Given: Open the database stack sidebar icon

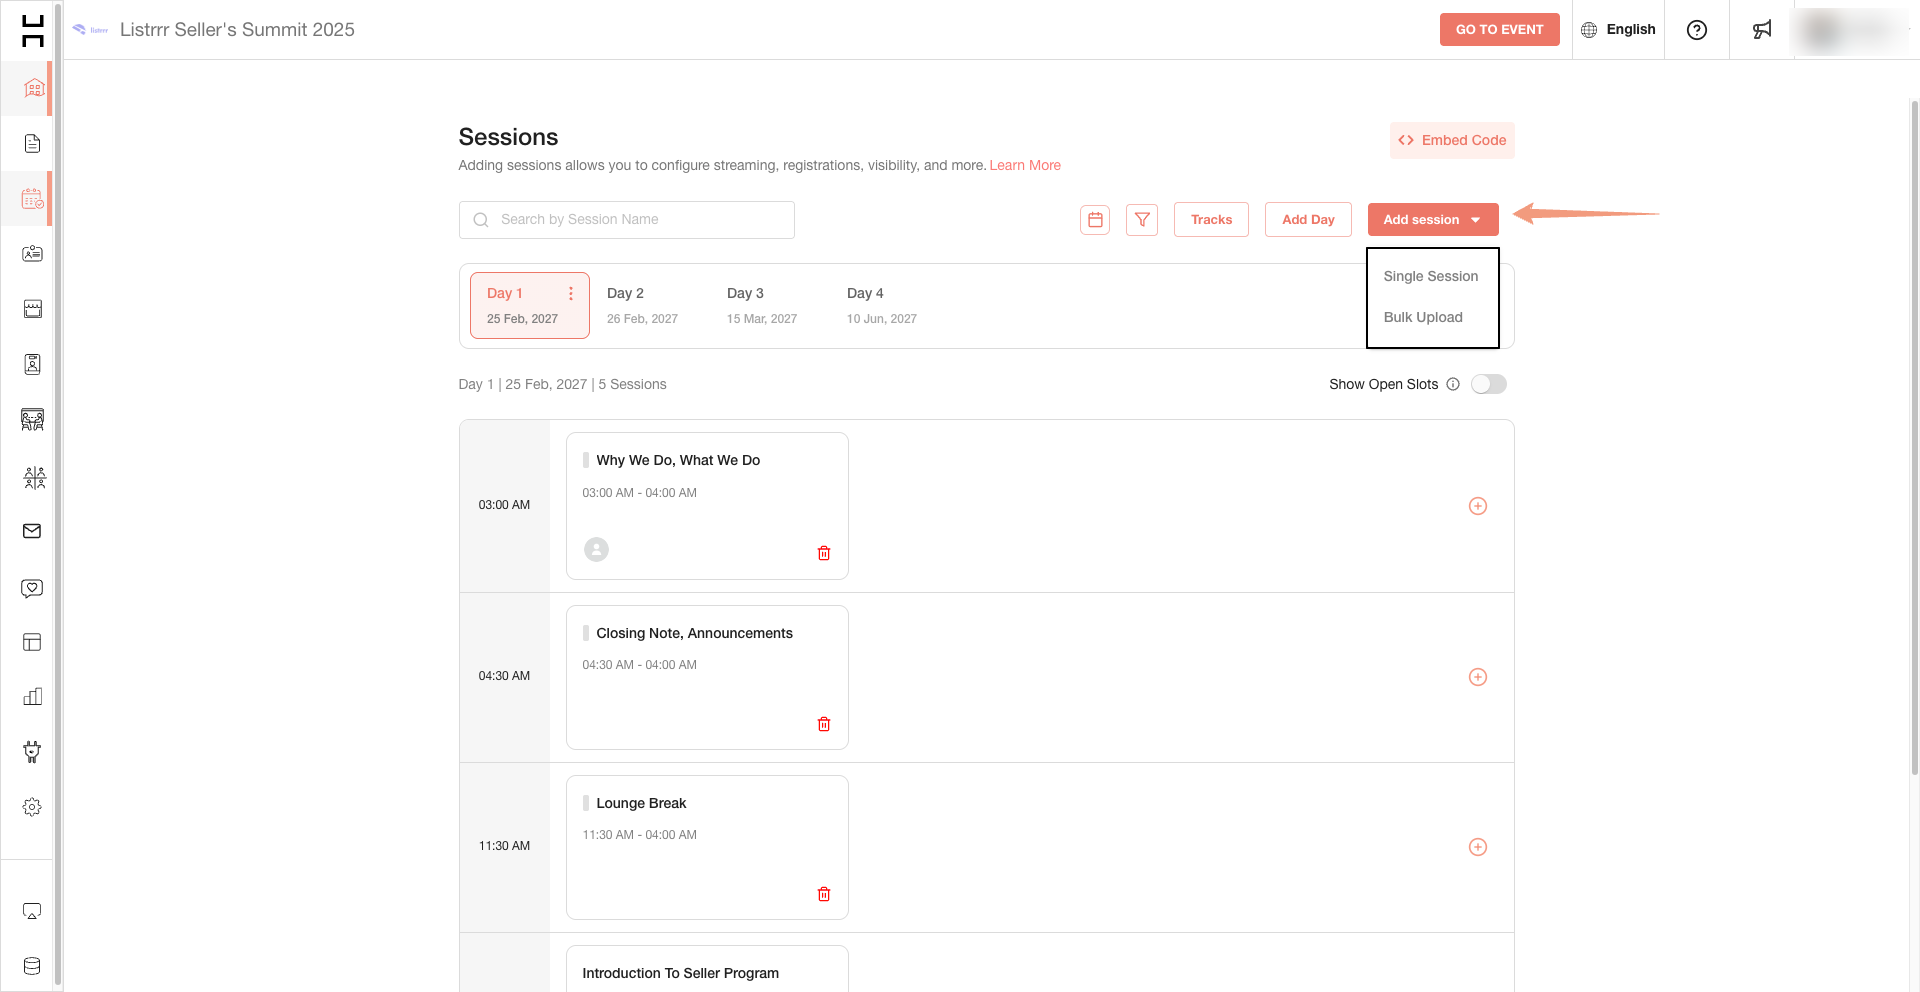Looking at the screenshot, I should pos(33,966).
